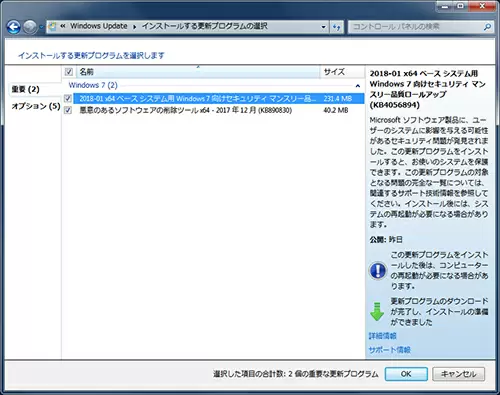Click the Back navigation arrow
Screen dimensions: 500x395
point(14,27)
